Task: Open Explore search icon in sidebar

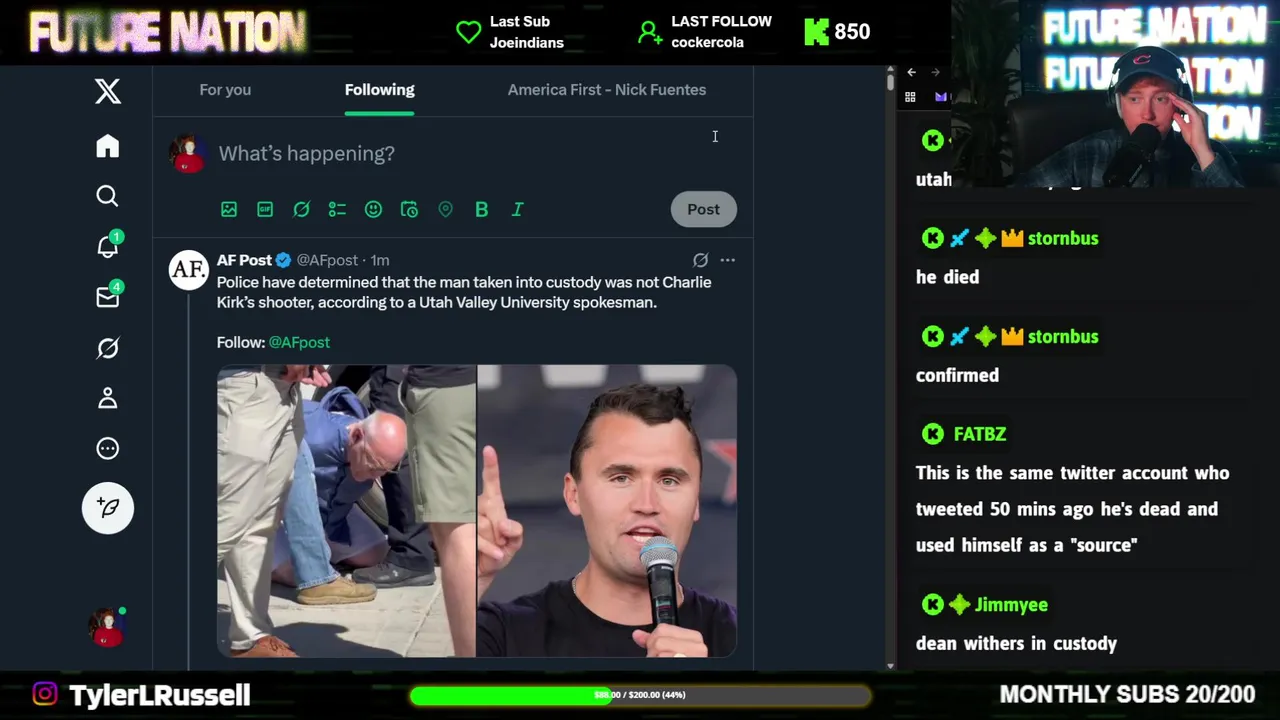Action: pos(108,196)
